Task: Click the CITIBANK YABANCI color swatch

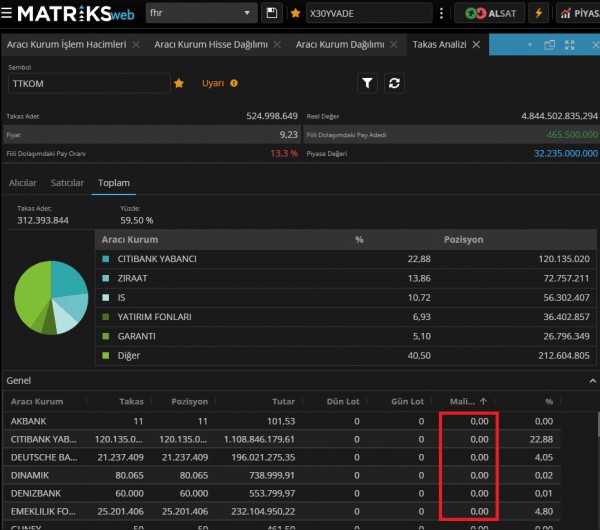Action: coord(106,259)
